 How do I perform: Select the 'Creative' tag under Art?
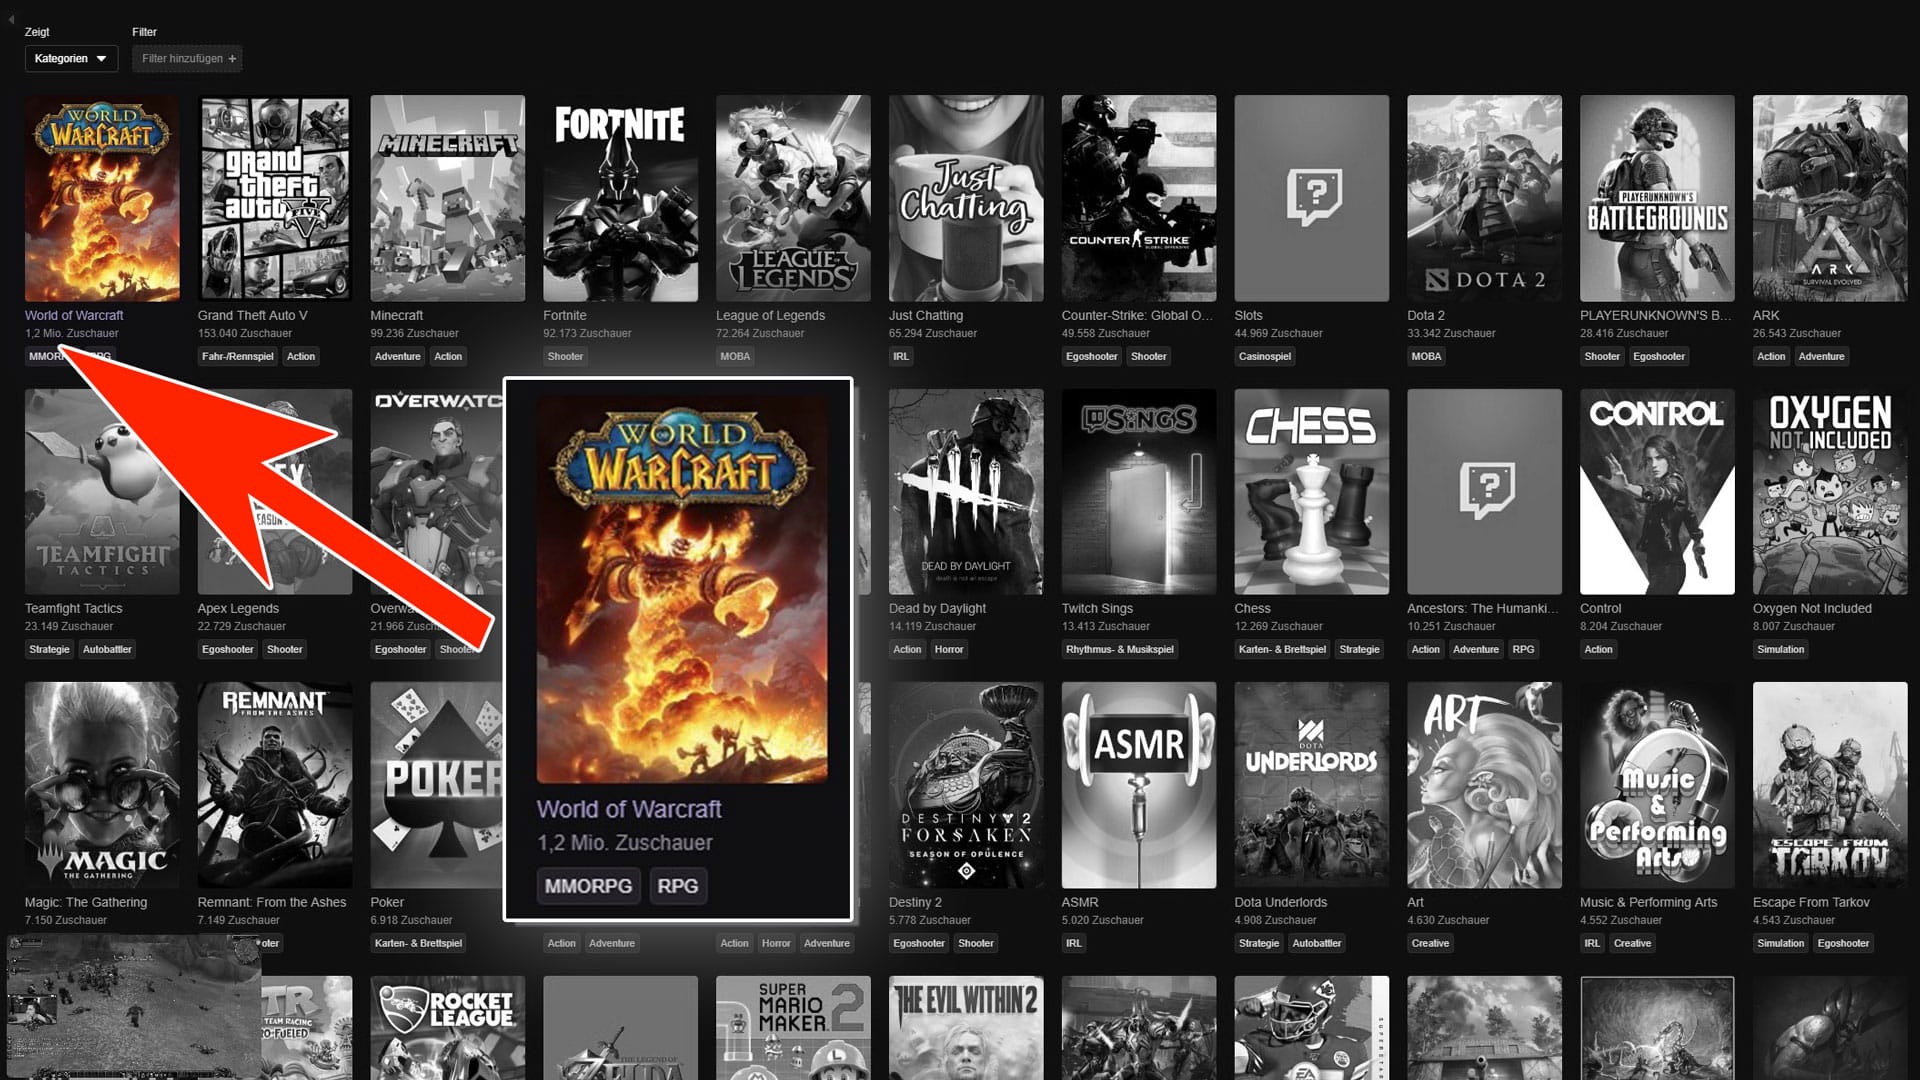click(1430, 943)
